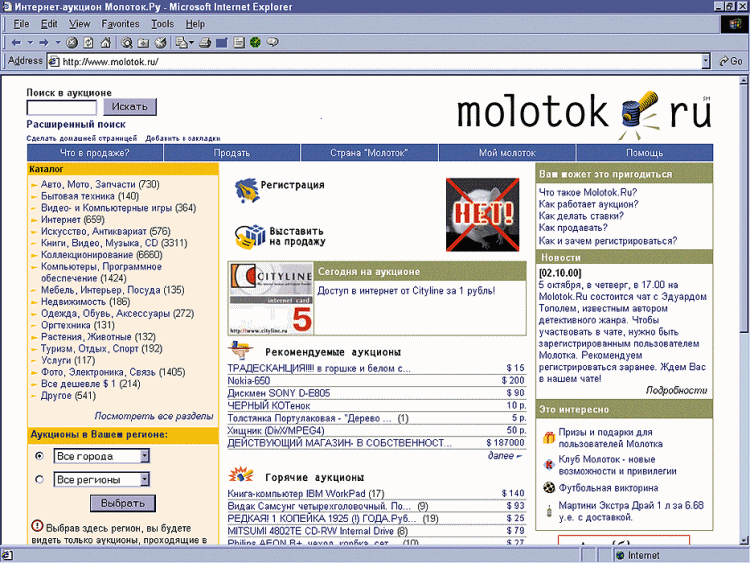The image size is (750, 563).
Task: Go back using the Back arrow
Action: click(16, 43)
